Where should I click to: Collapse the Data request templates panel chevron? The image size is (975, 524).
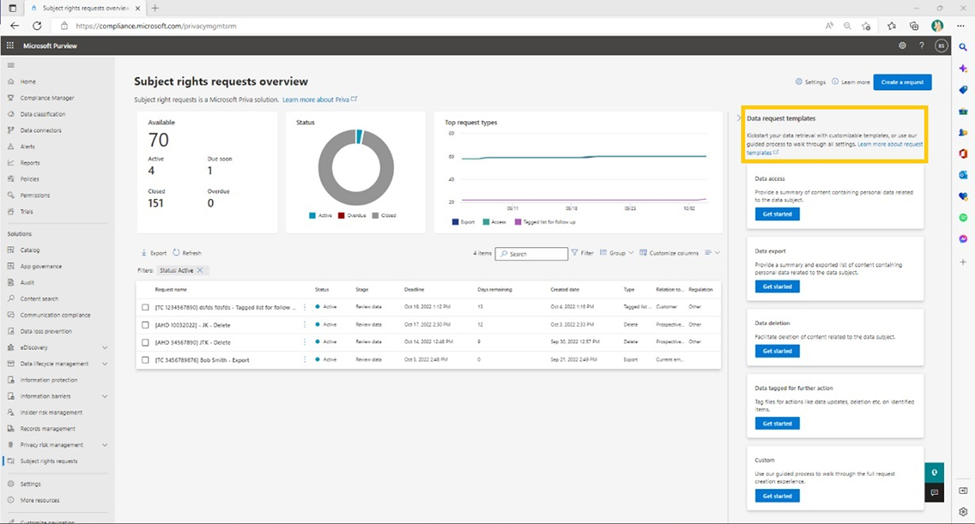[x=739, y=118]
